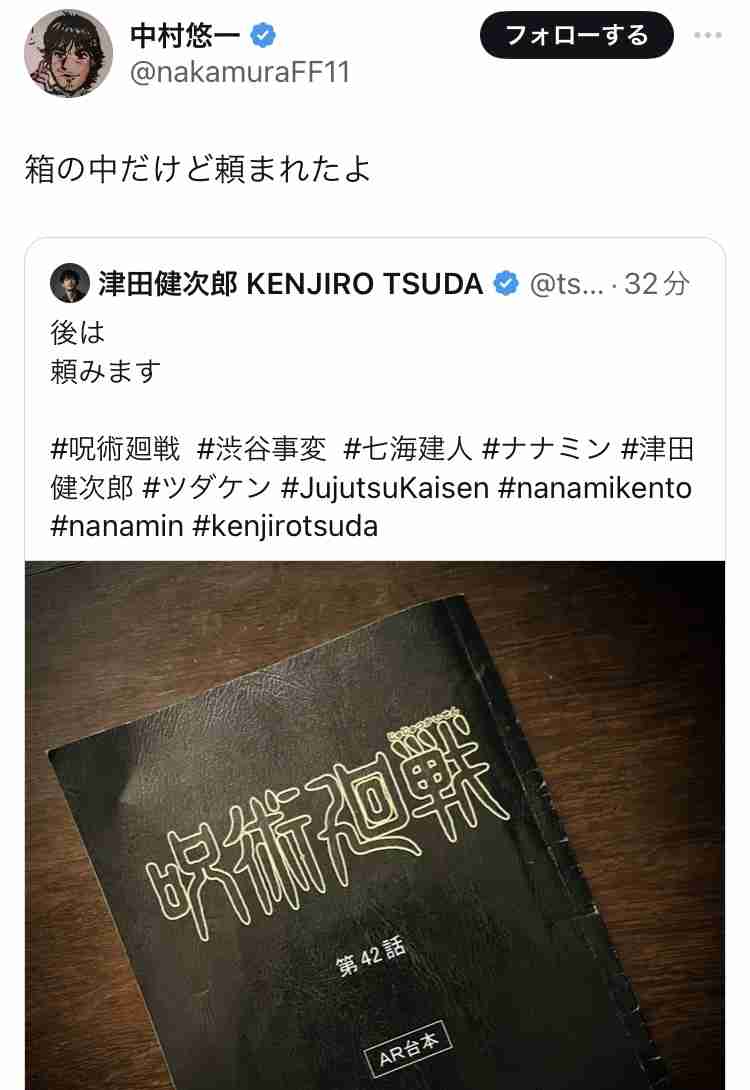Click the verified badge next to KENJIRO TSUDA

click(x=506, y=284)
